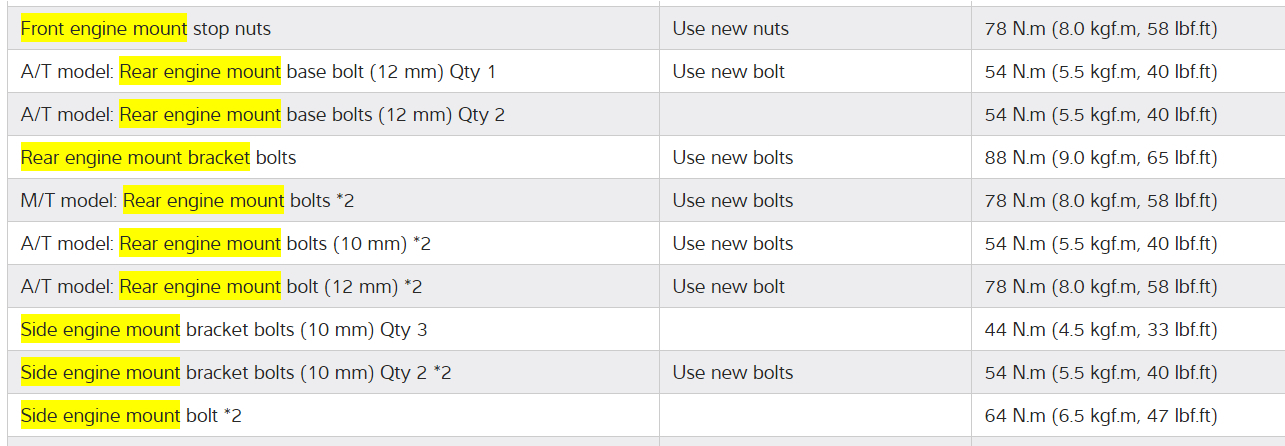
Task: Click torque value in the M/T model row
Action: pyautogui.click(x=1100, y=201)
